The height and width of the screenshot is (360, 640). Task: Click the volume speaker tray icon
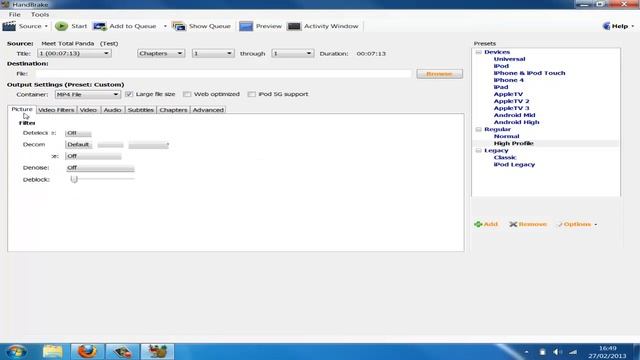click(557, 352)
